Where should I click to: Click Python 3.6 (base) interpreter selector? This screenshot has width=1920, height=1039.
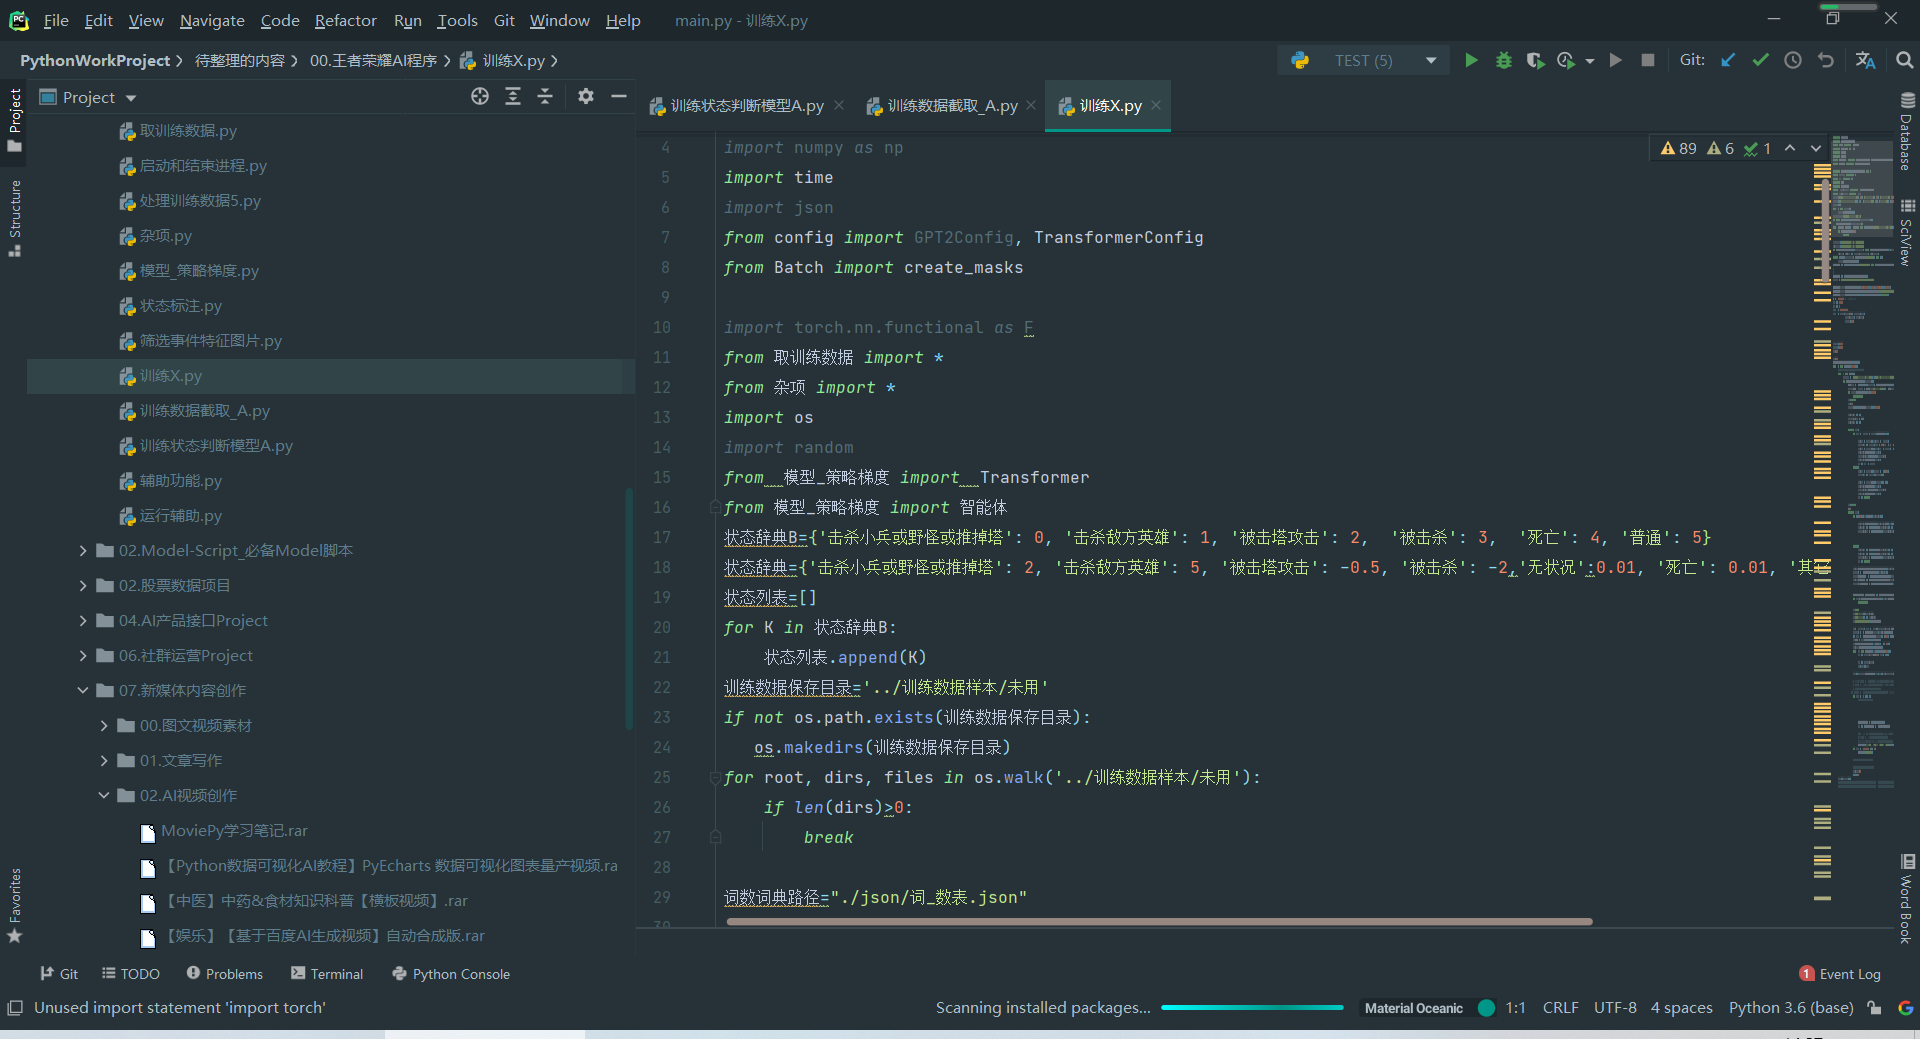click(x=1791, y=1007)
